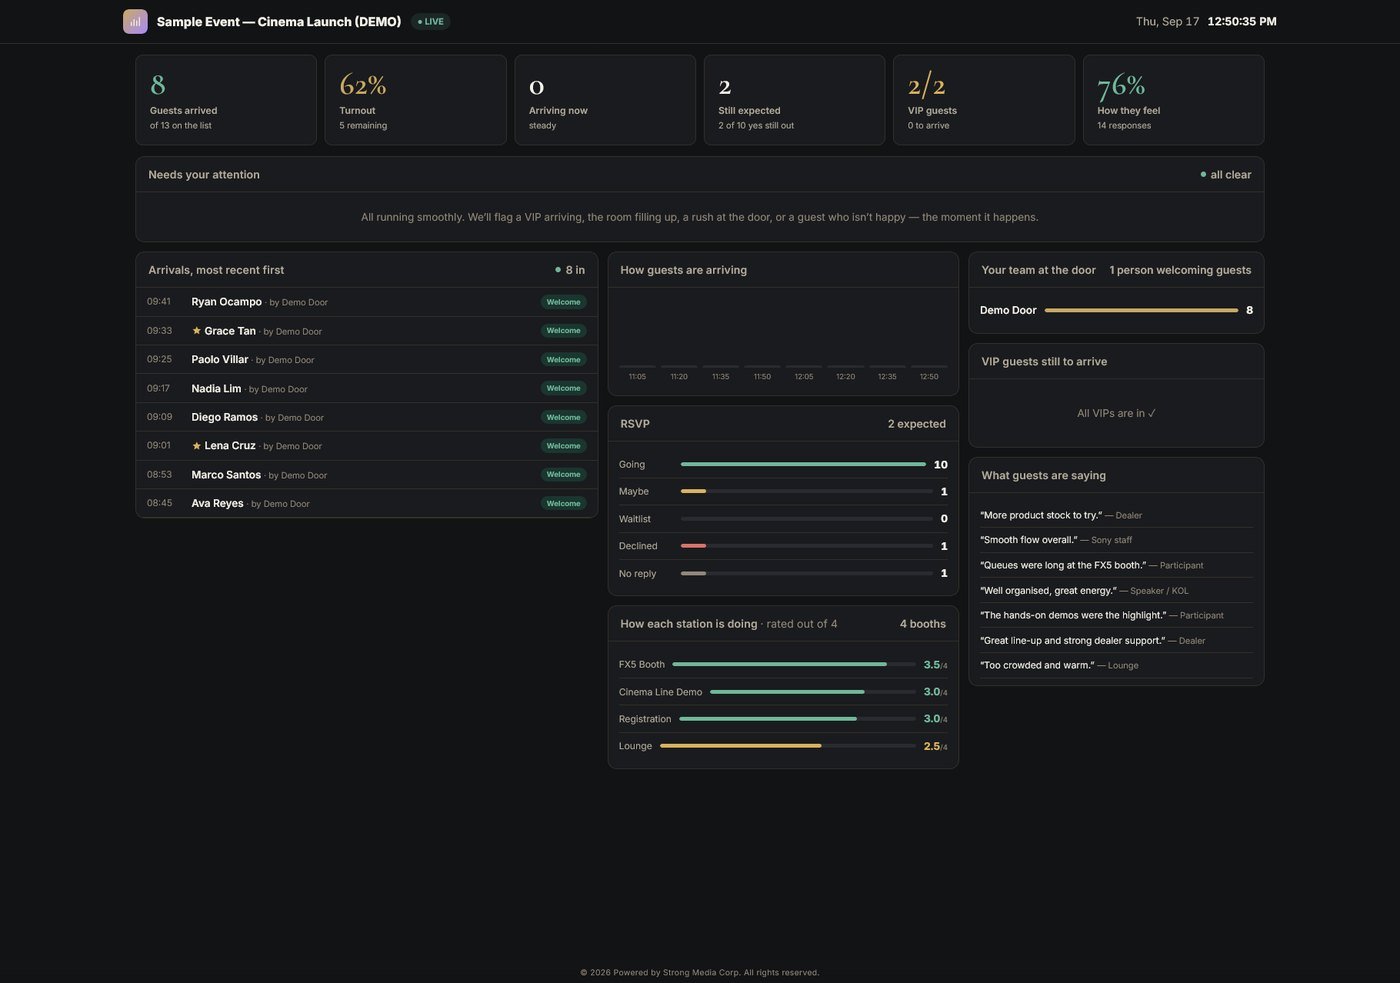
Task: Select the Still expected stat card
Action: [794, 100]
